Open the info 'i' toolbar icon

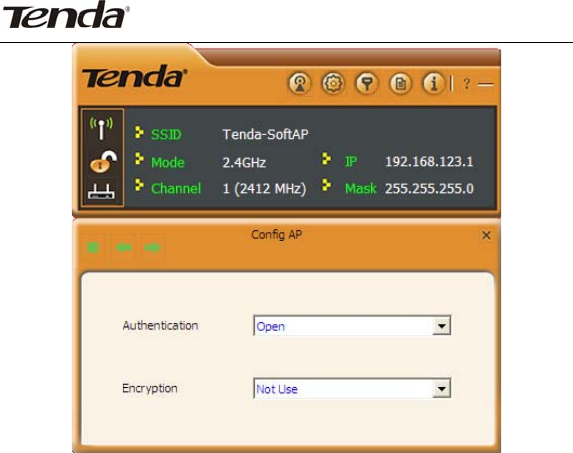pos(433,84)
